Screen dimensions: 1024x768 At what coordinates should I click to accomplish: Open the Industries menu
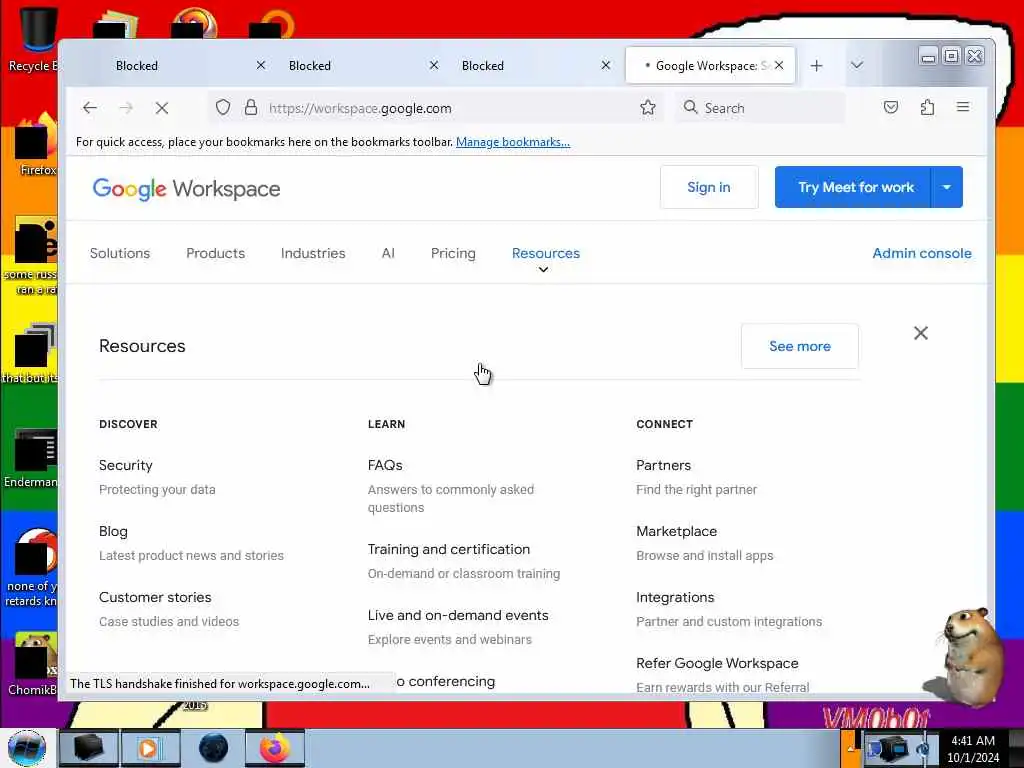click(313, 253)
